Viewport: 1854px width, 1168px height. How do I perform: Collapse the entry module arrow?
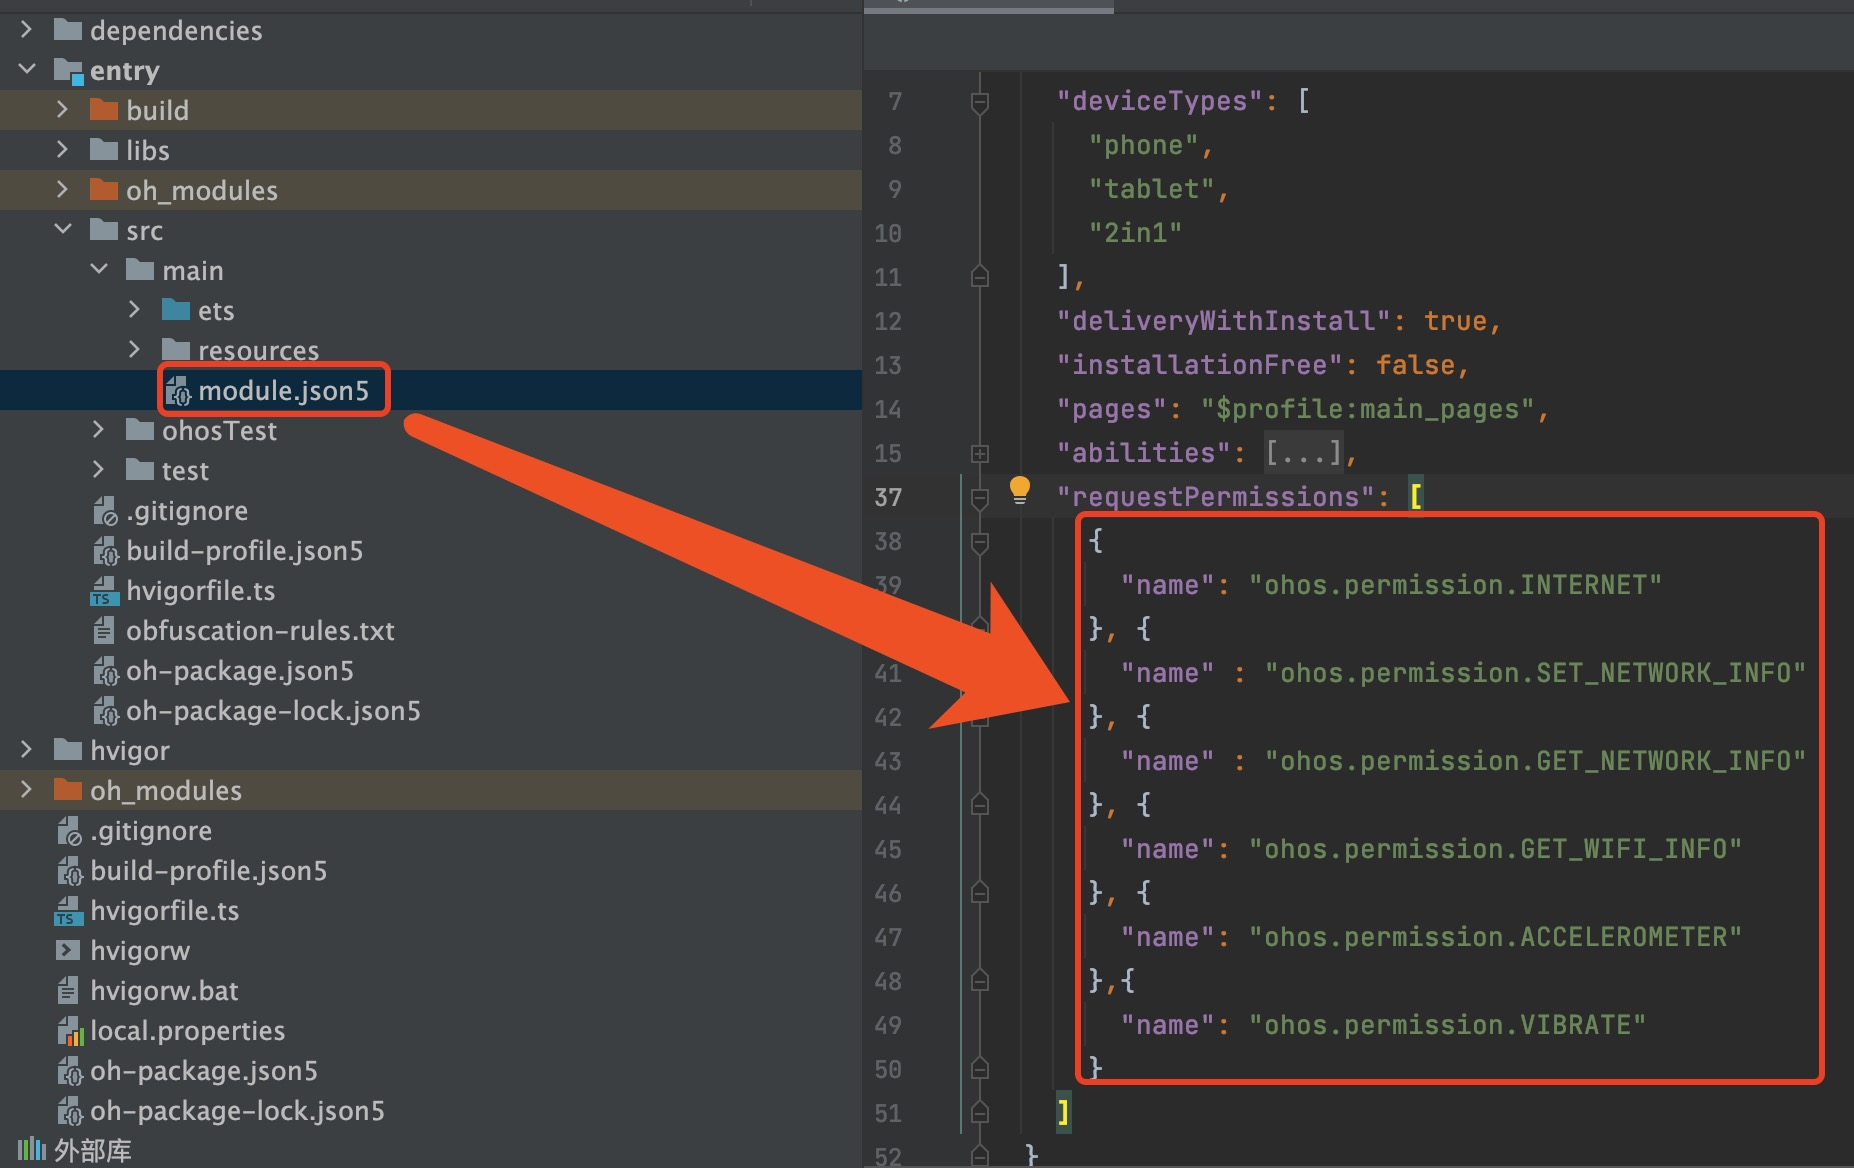tap(27, 70)
